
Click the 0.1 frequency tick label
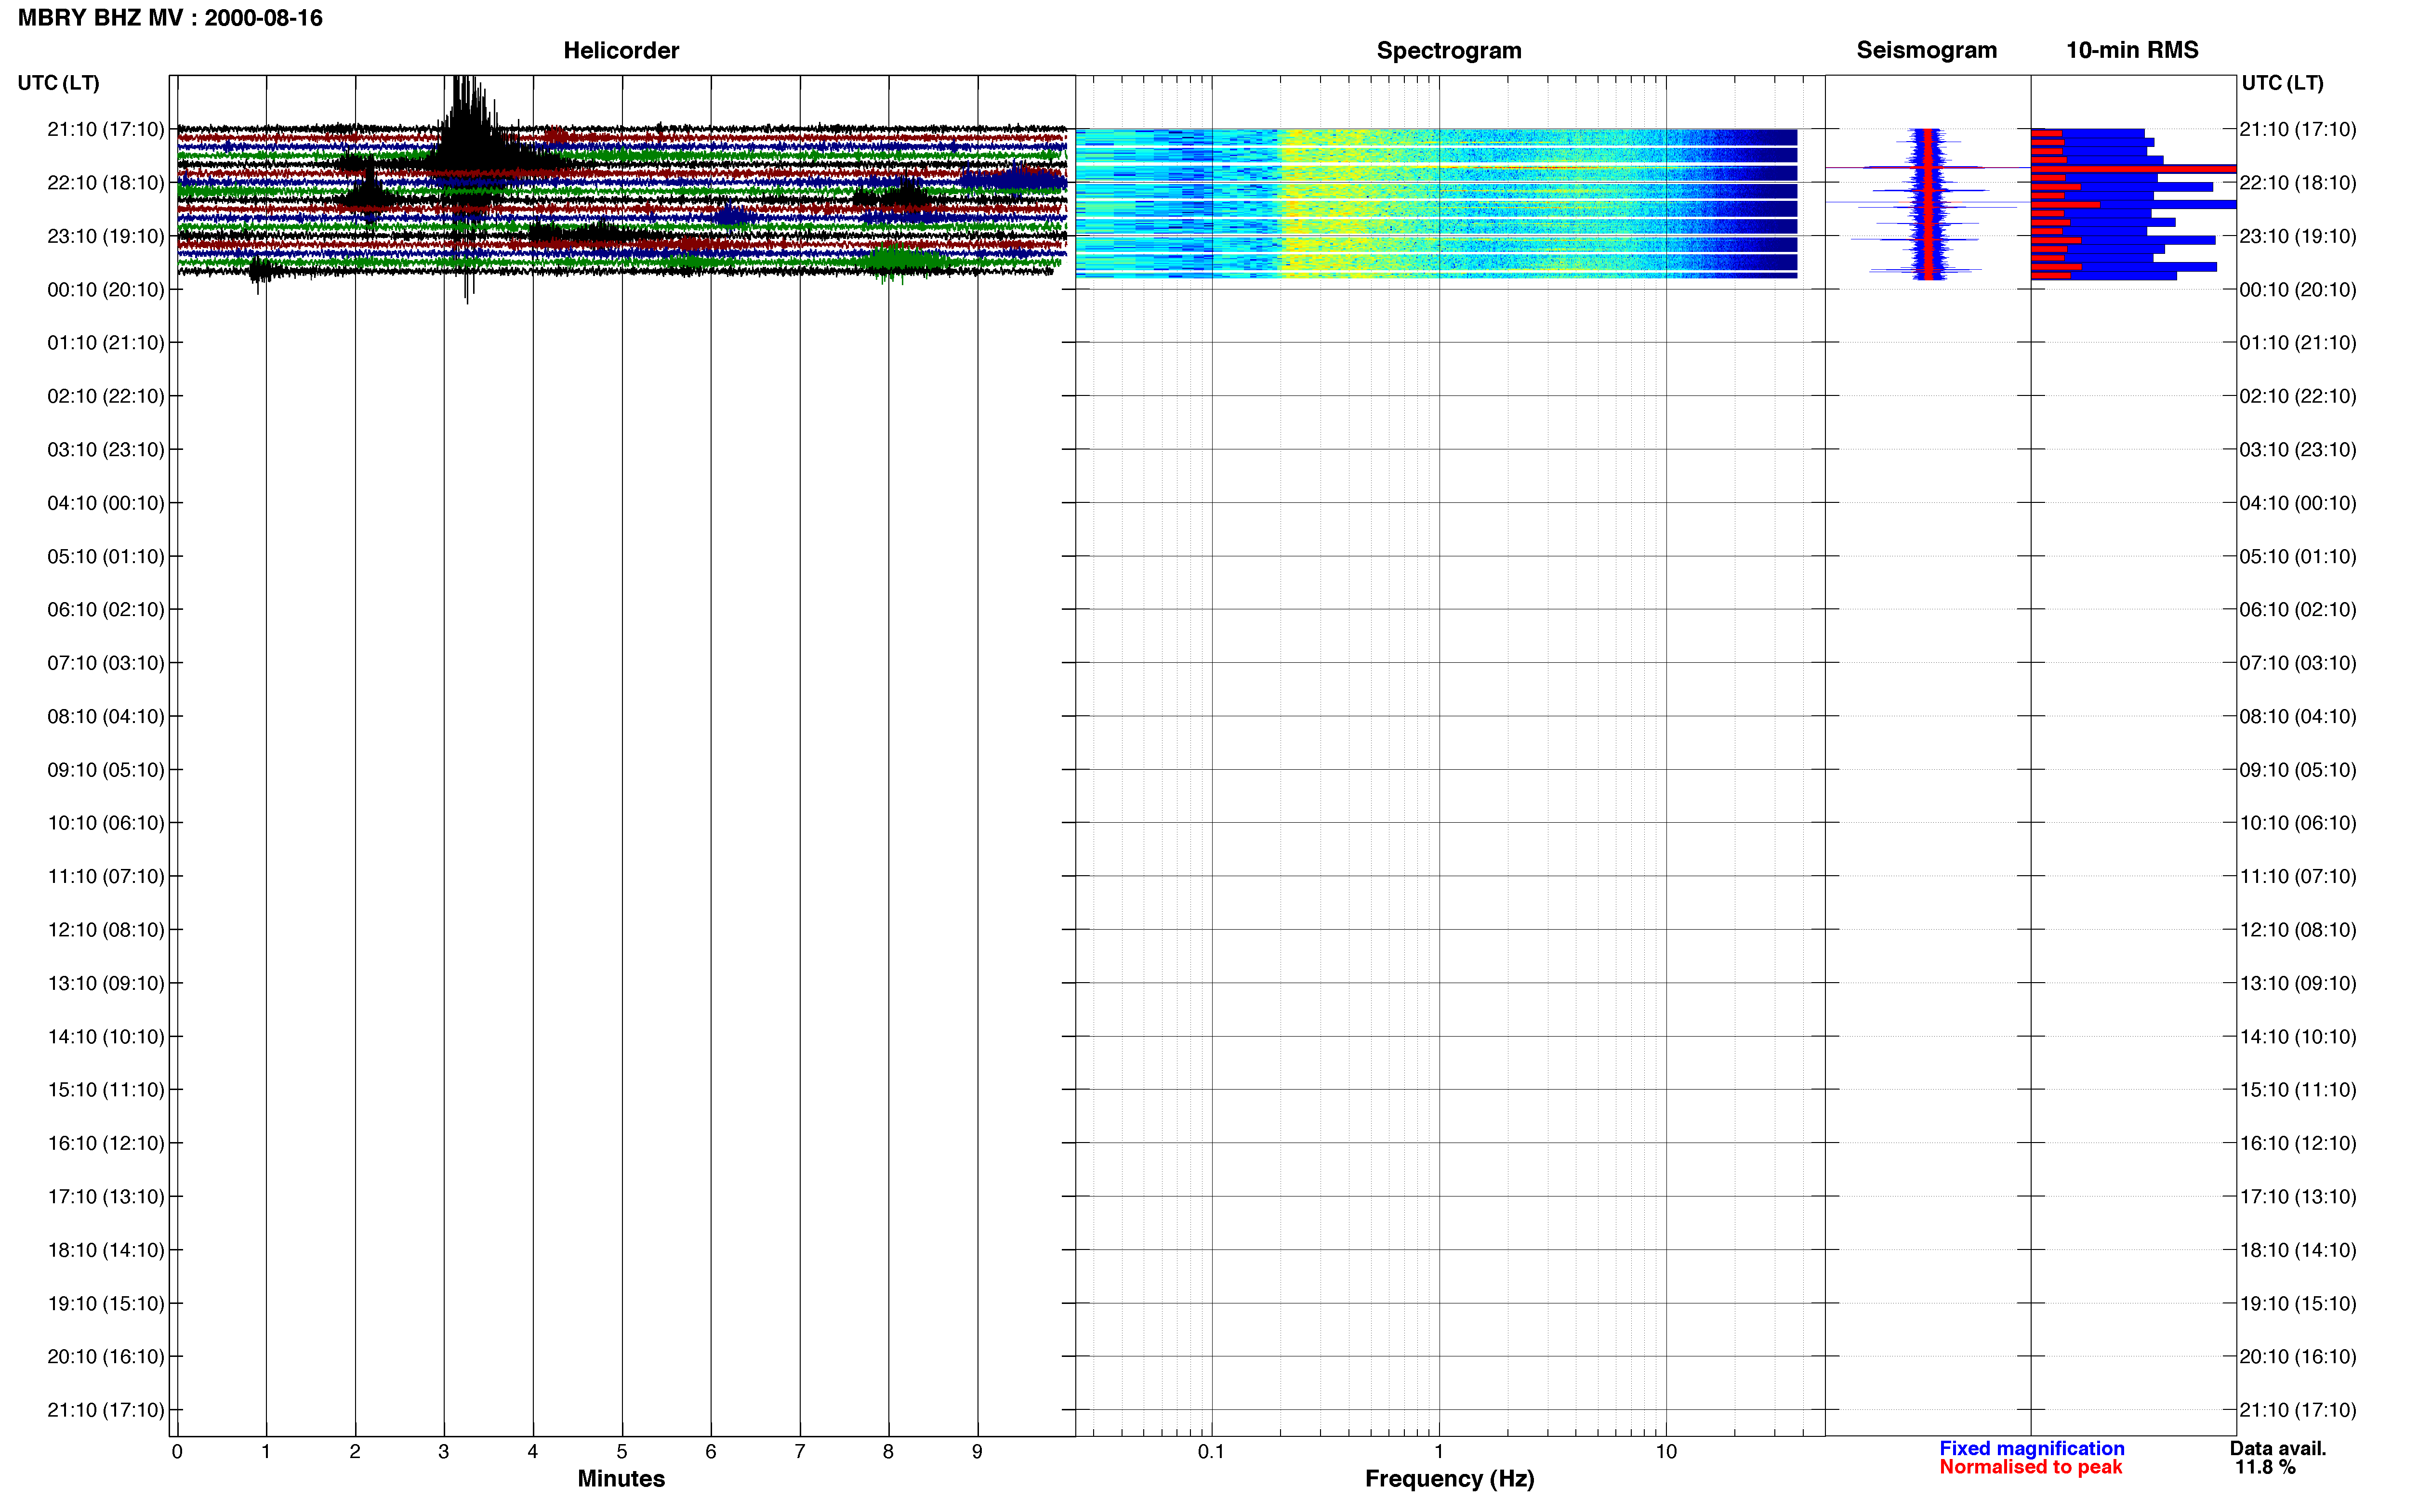[x=1211, y=1452]
